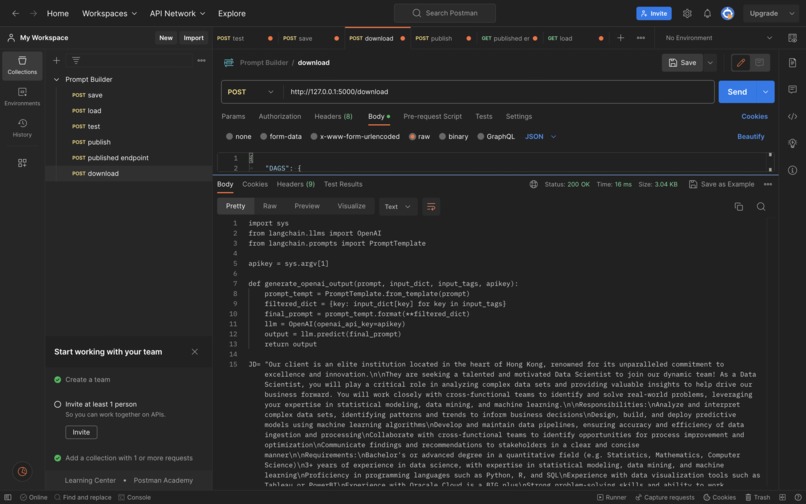The height and width of the screenshot is (504, 806).
Task: Switch response view to Raw
Action: [269, 206]
